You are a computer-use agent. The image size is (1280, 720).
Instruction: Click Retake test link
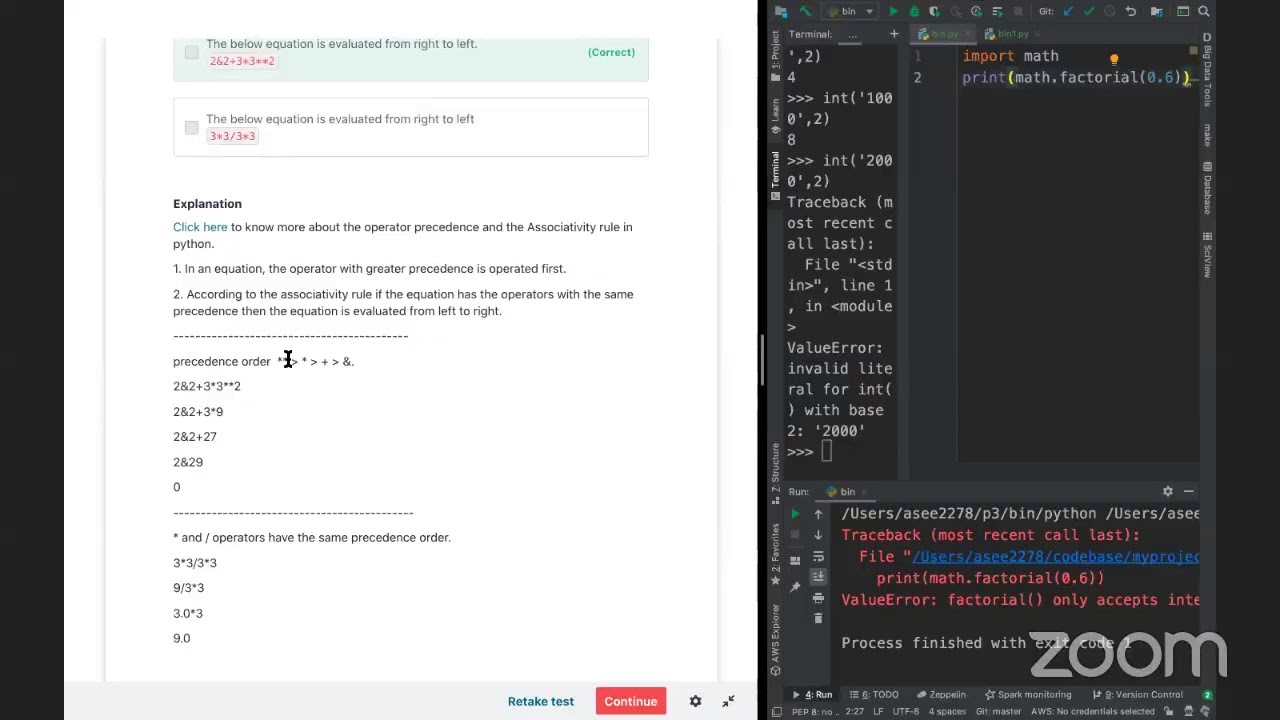tap(541, 701)
